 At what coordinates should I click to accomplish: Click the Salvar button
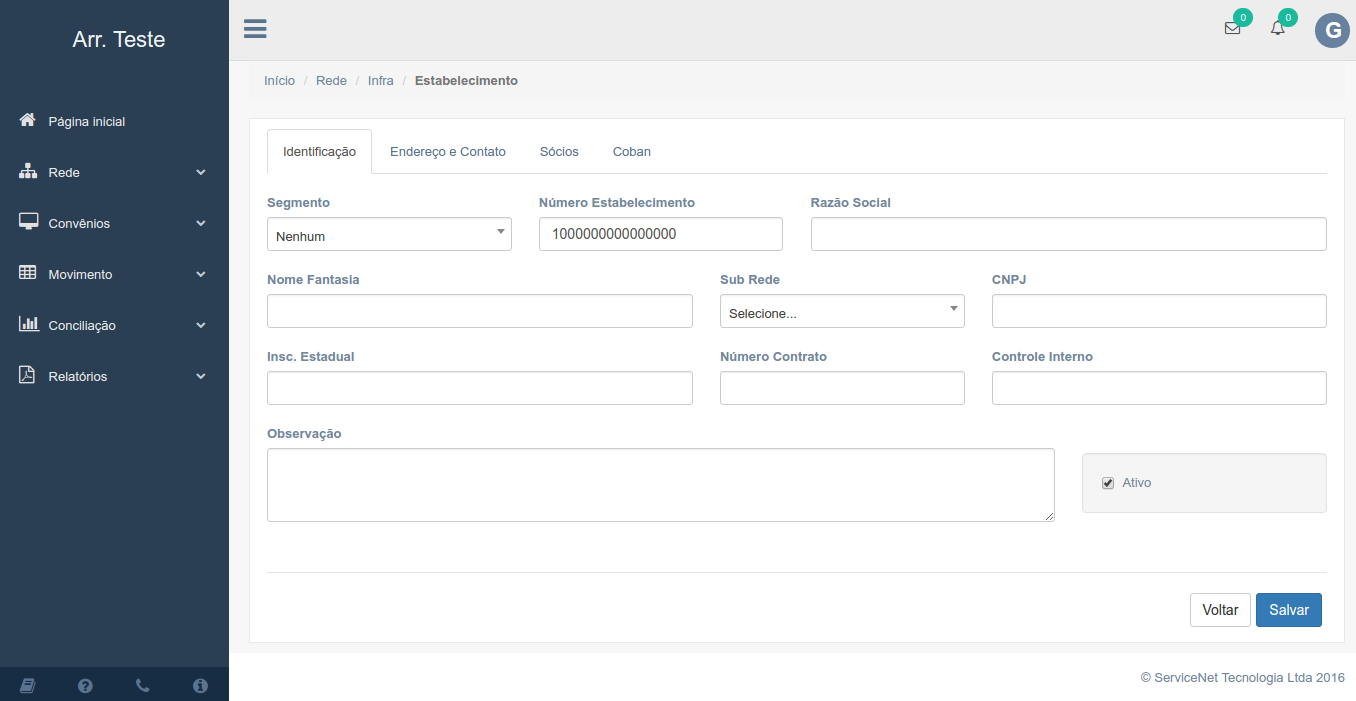(x=1288, y=610)
